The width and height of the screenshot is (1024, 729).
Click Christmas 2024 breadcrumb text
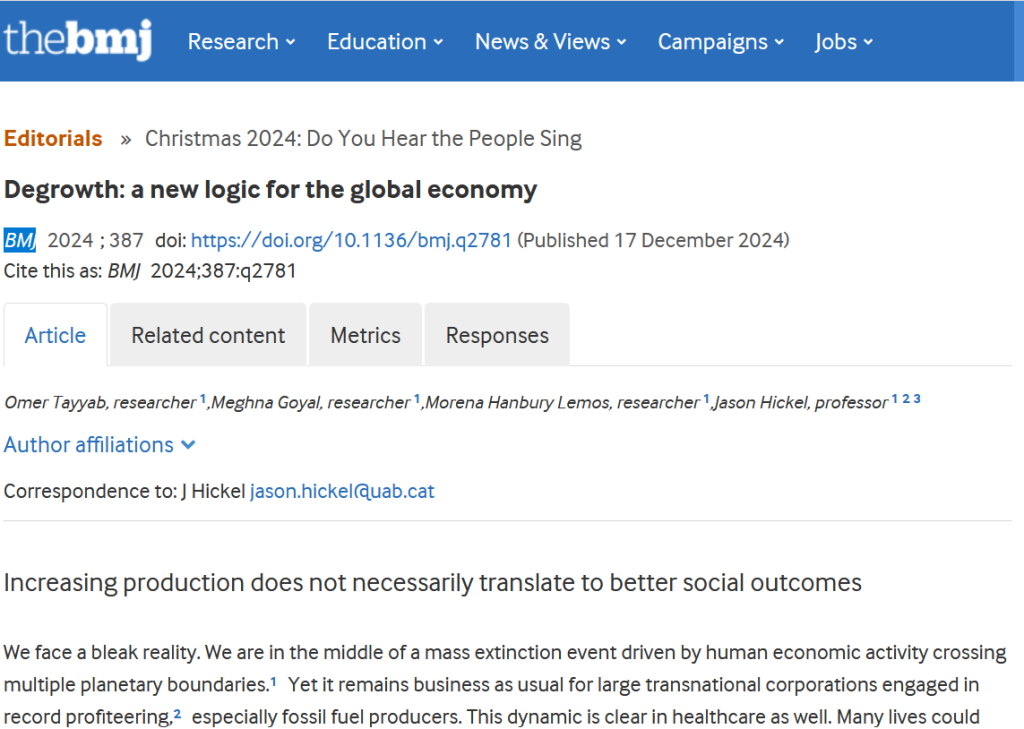[363, 138]
